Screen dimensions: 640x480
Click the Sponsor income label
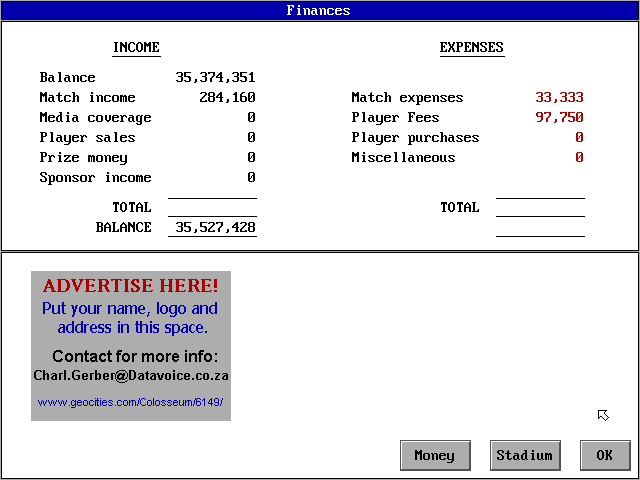pyautogui.click(x=95, y=178)
